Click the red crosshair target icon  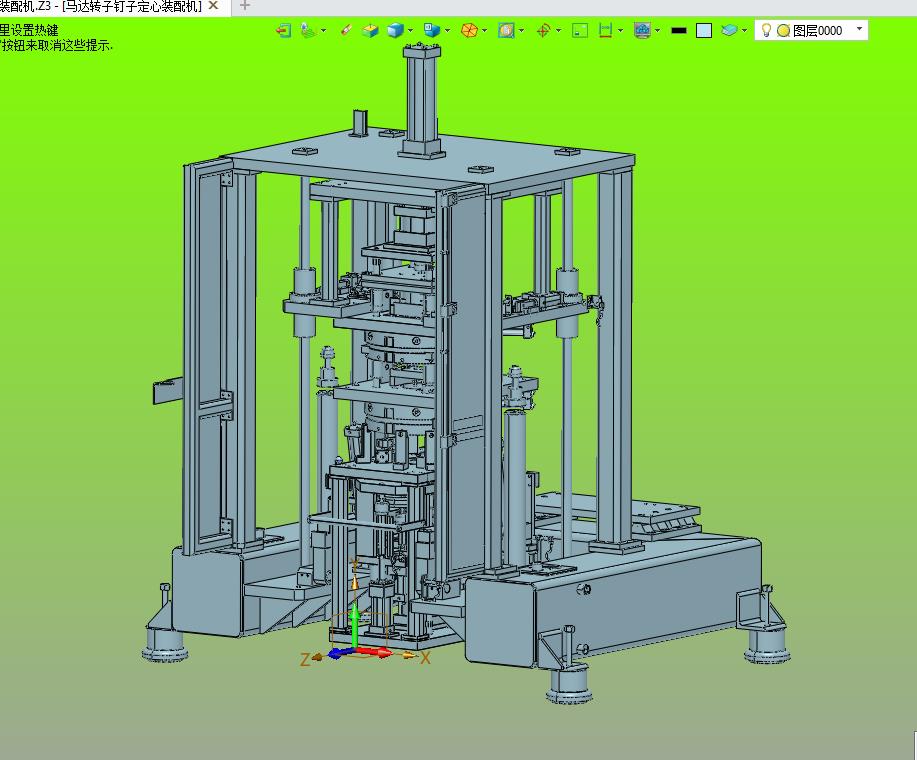point(543,30)
